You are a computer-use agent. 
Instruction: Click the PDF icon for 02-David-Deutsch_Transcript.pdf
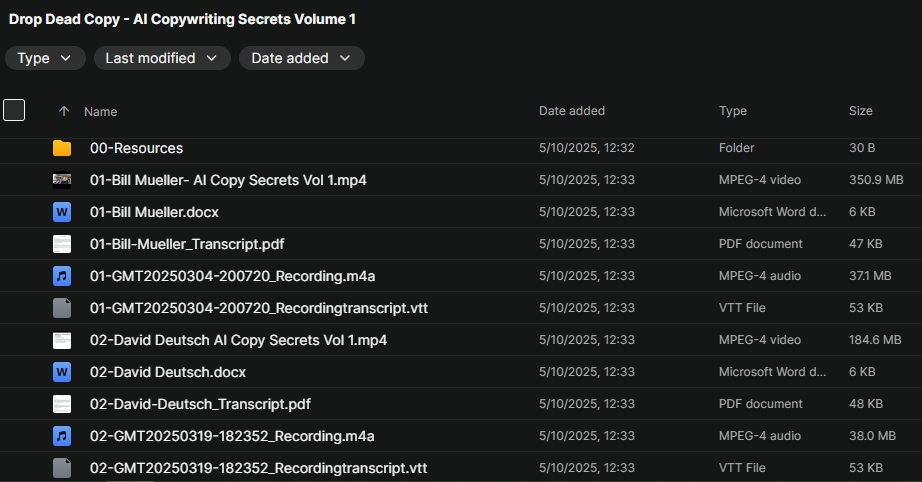pos(62,404)
